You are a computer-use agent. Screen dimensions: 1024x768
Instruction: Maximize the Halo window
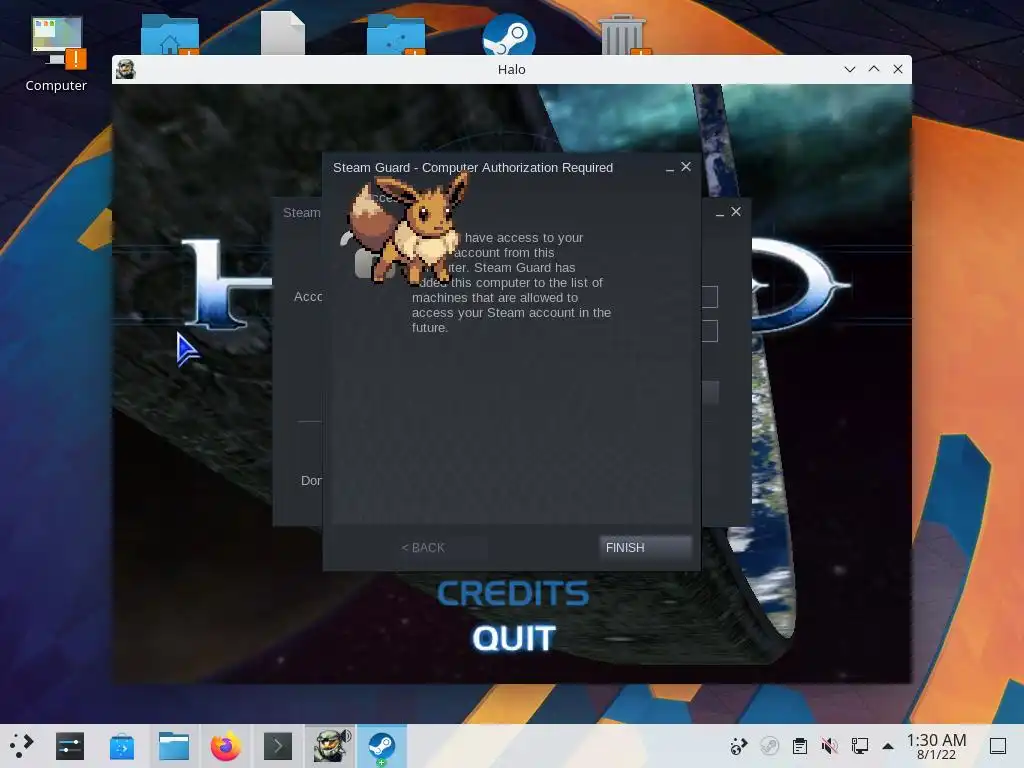coord(874,69)
